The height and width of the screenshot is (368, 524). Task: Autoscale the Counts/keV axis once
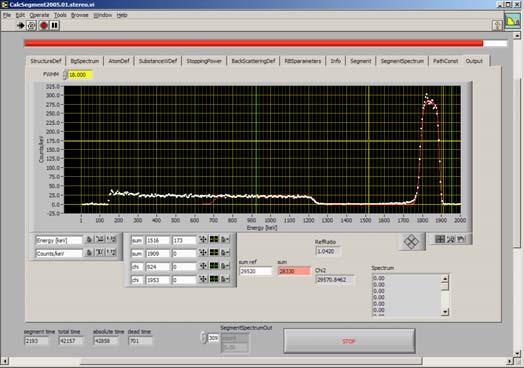pos(100,253)
